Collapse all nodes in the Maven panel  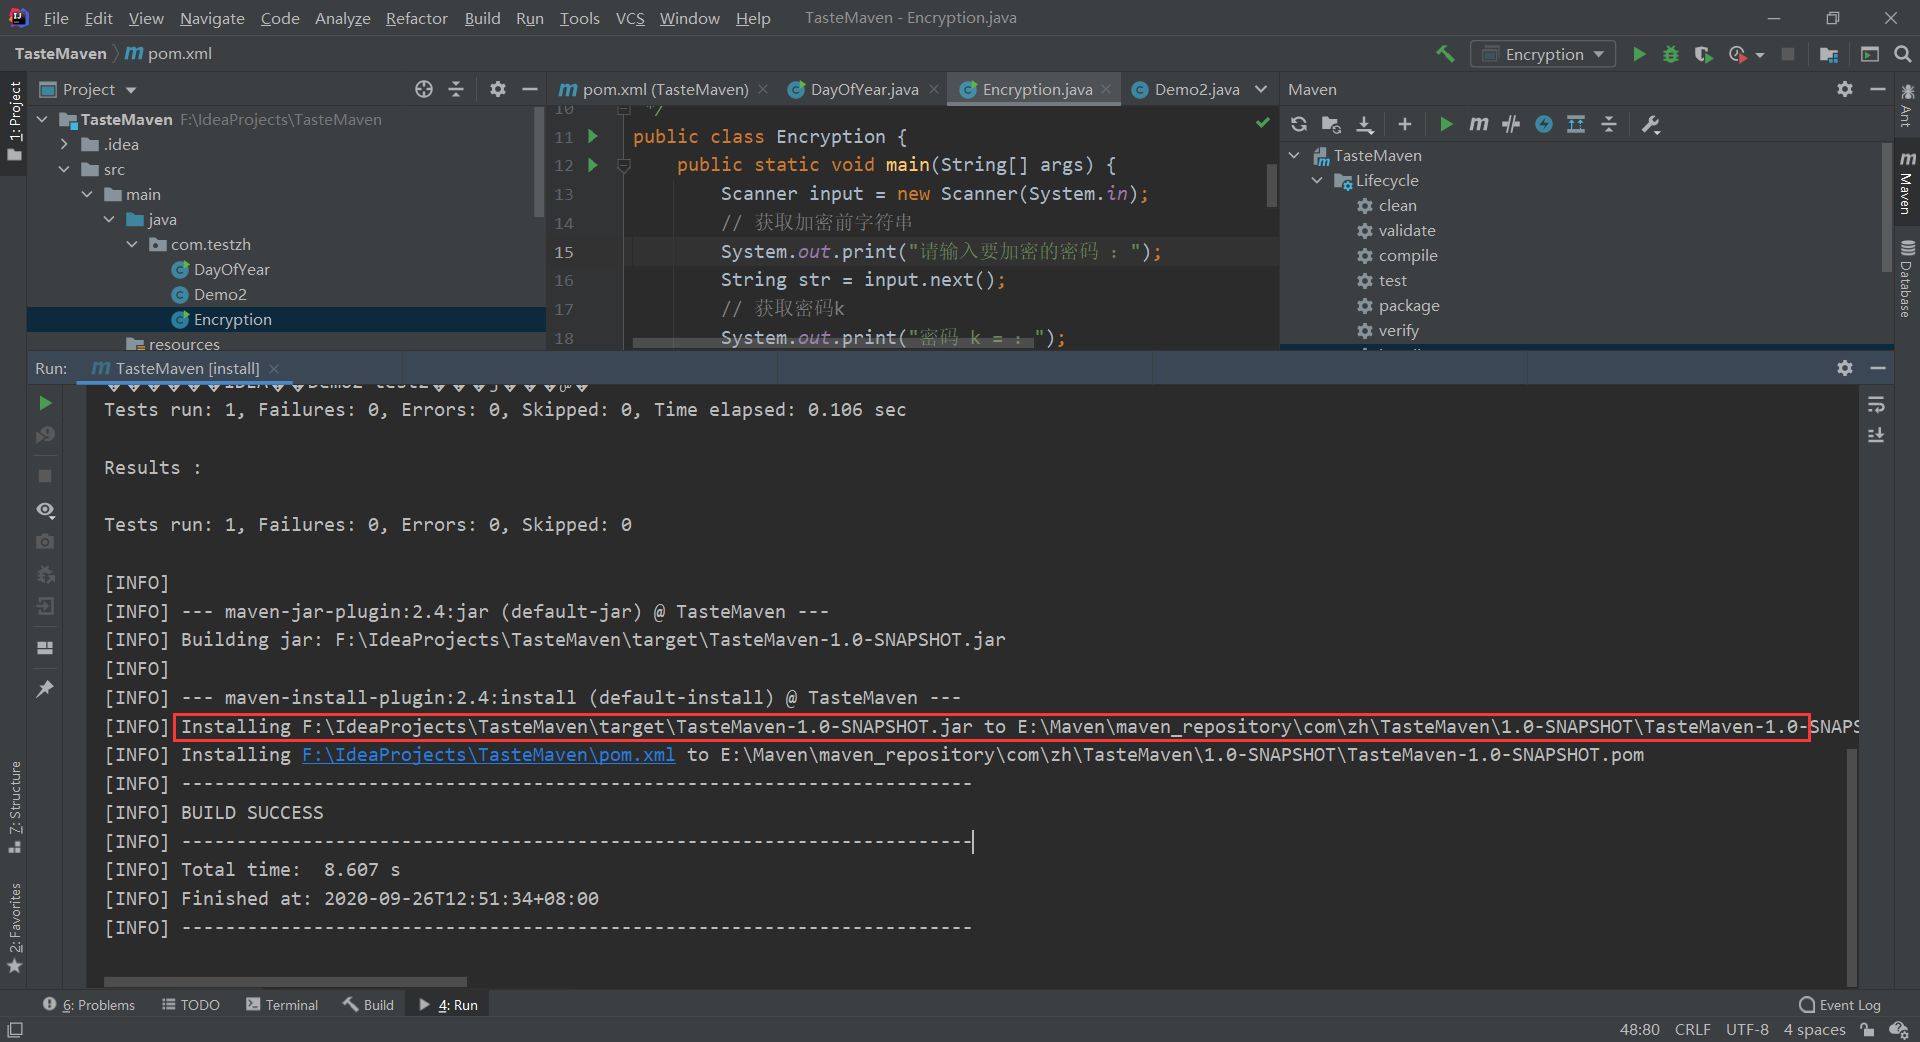[1609, 124]
